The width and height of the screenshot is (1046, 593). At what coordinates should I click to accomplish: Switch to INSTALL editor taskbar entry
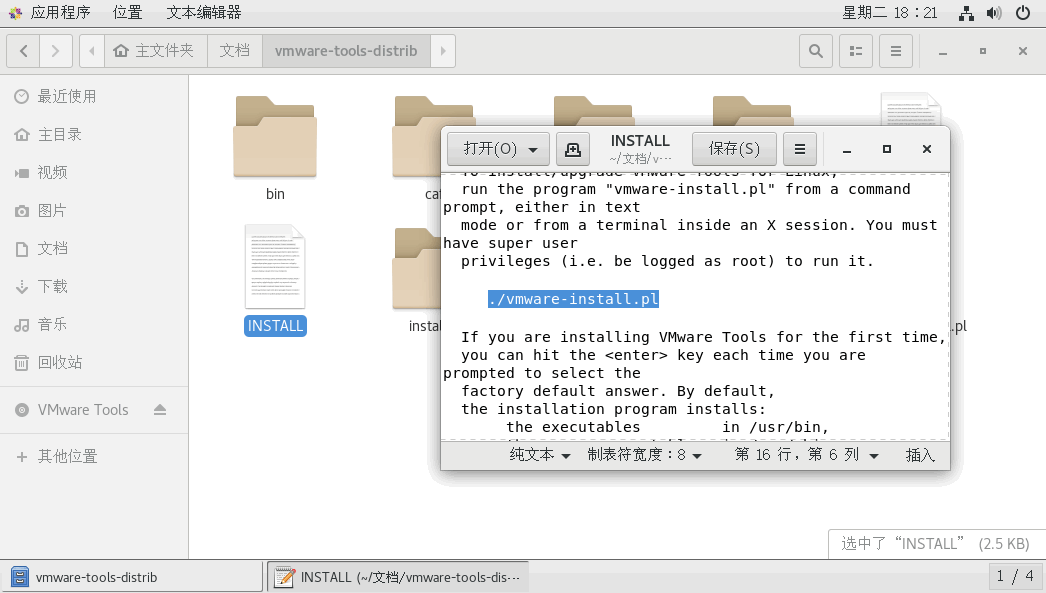tap(398, 577)
